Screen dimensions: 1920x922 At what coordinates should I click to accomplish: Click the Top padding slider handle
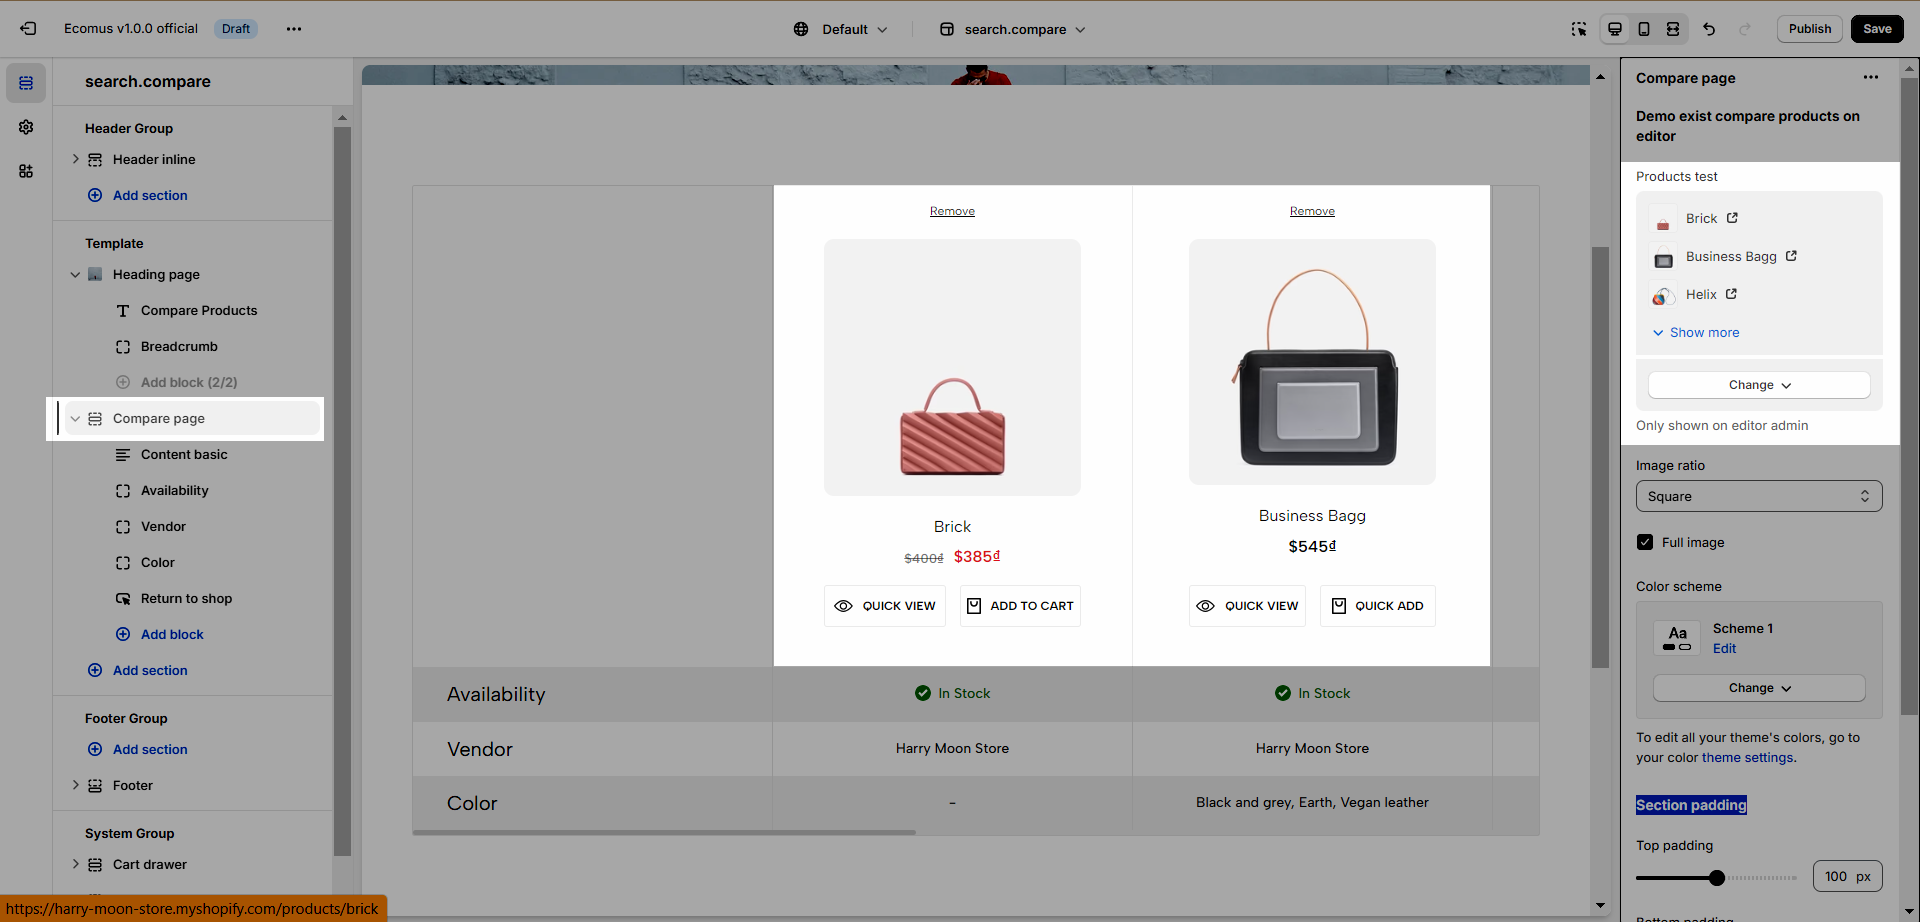coord(1717,878)
